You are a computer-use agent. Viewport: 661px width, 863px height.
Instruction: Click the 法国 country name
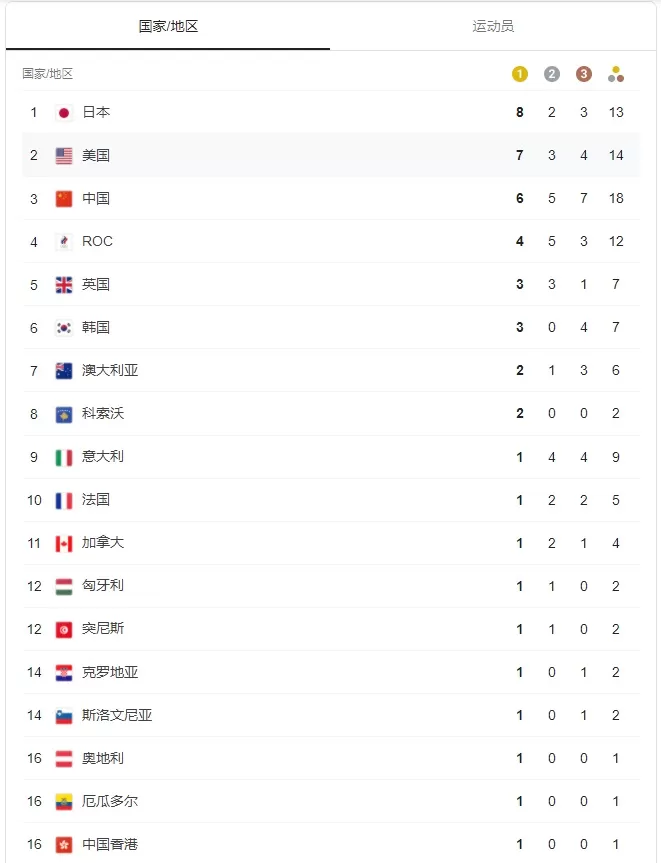(x=96, y=499)
